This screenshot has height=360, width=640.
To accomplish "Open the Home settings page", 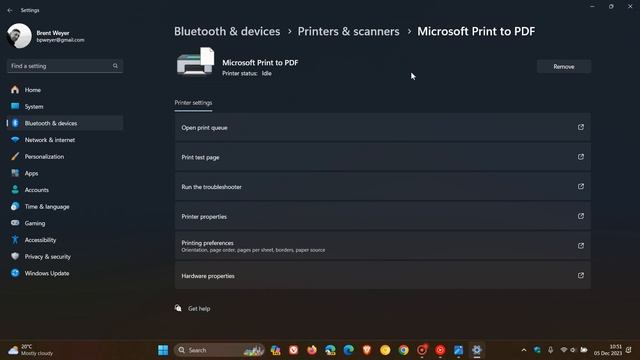I will point(64,90).
